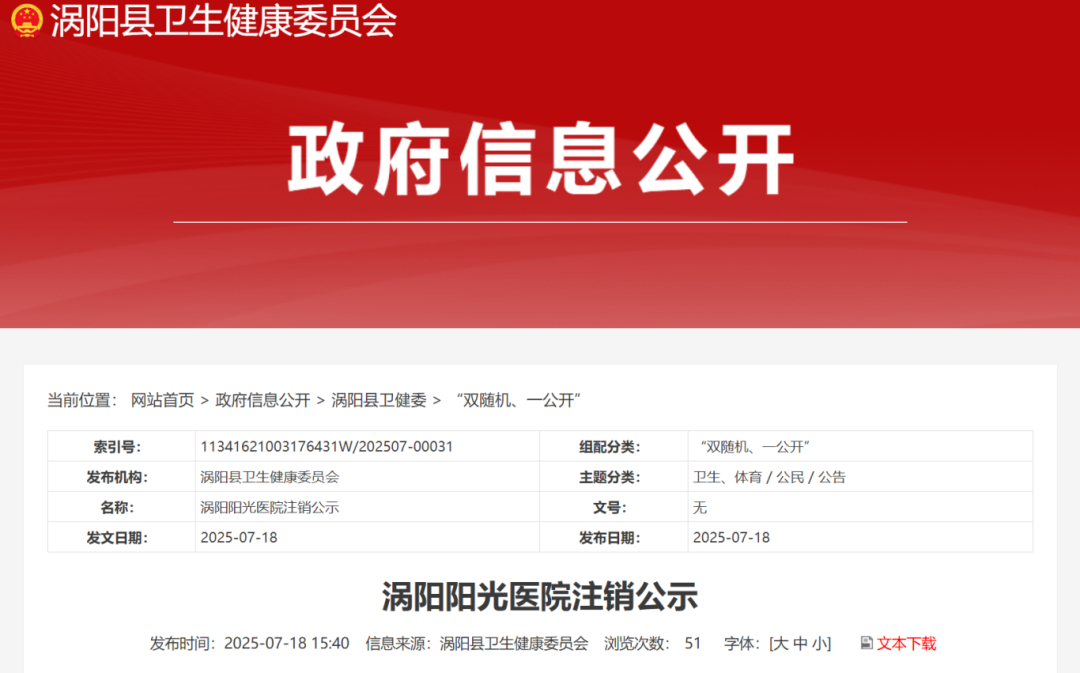Viewport: 1080px width, 673px height.
Task: Open 涡阳县卫健委 breadcrumb link
Action: (x=379, y=400)
